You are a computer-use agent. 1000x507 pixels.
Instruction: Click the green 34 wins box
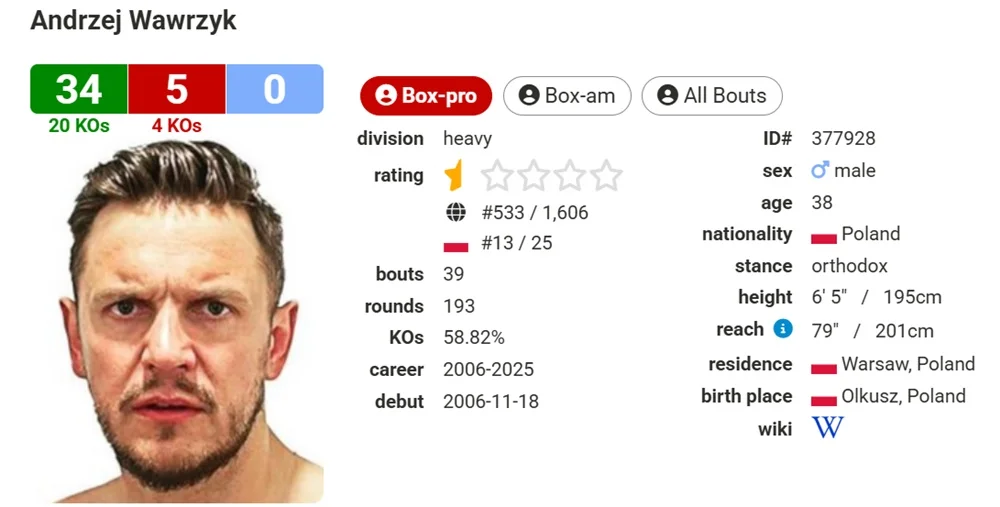[x=79, y=89]
